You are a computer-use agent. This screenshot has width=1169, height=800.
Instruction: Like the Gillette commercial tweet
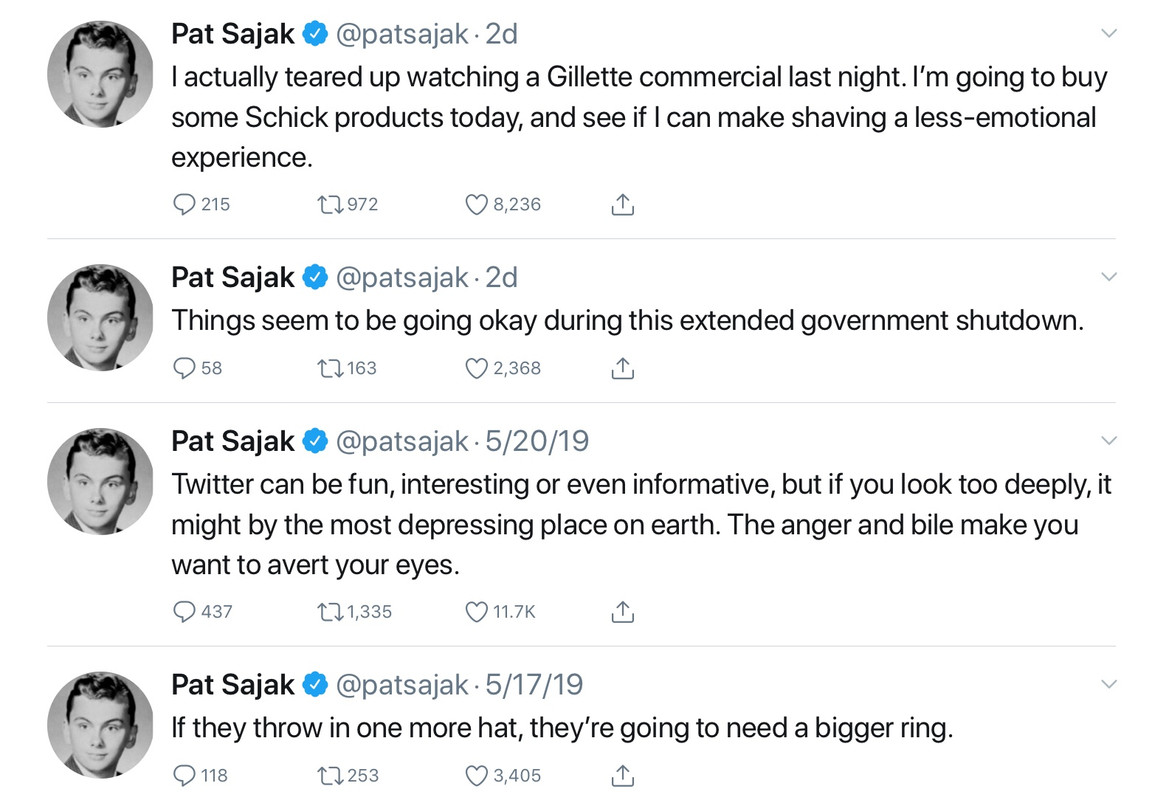point(477,204)
